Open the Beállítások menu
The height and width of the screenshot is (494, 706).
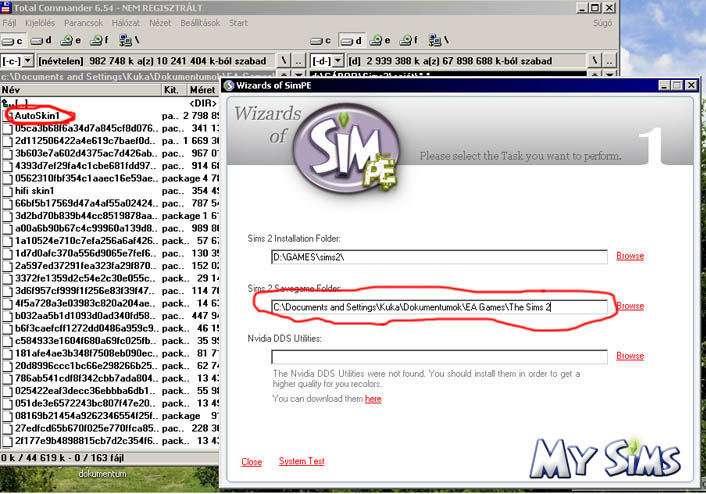(200, 23)
